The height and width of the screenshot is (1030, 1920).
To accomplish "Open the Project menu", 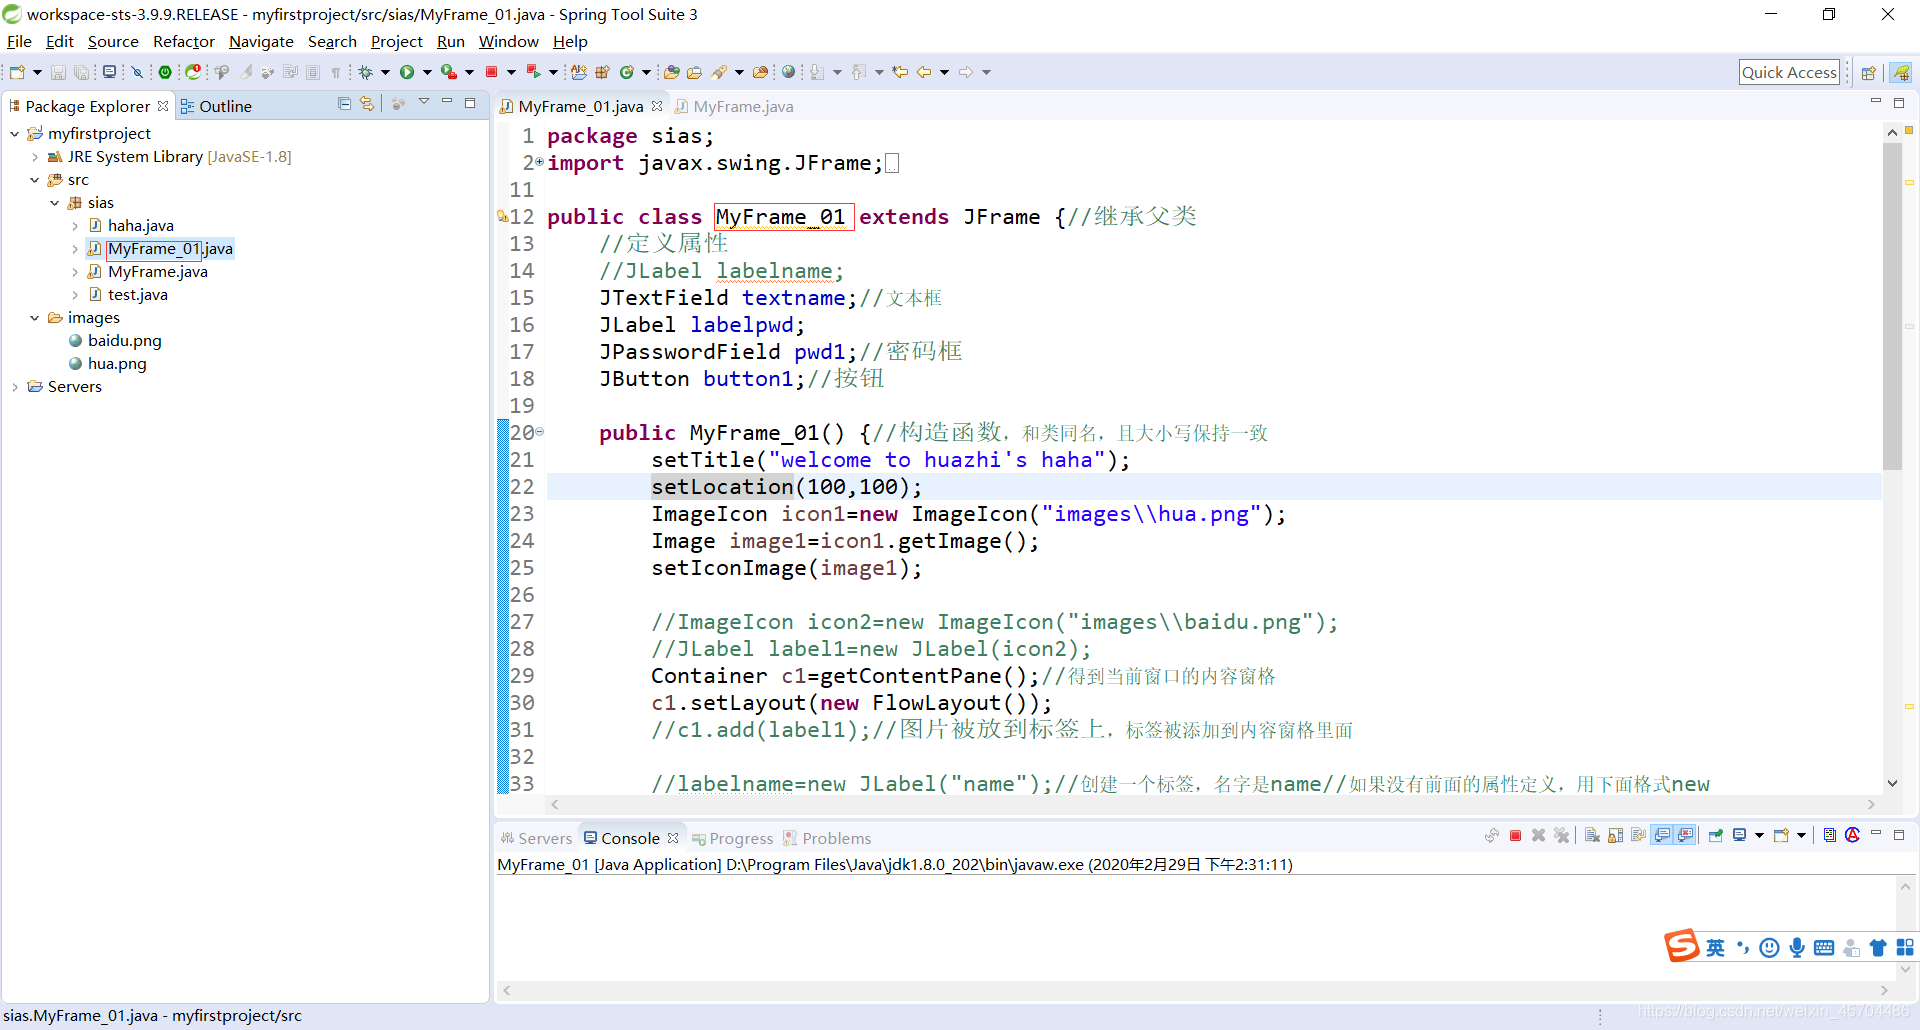I will pyautogui.click(x=397, y=42).
